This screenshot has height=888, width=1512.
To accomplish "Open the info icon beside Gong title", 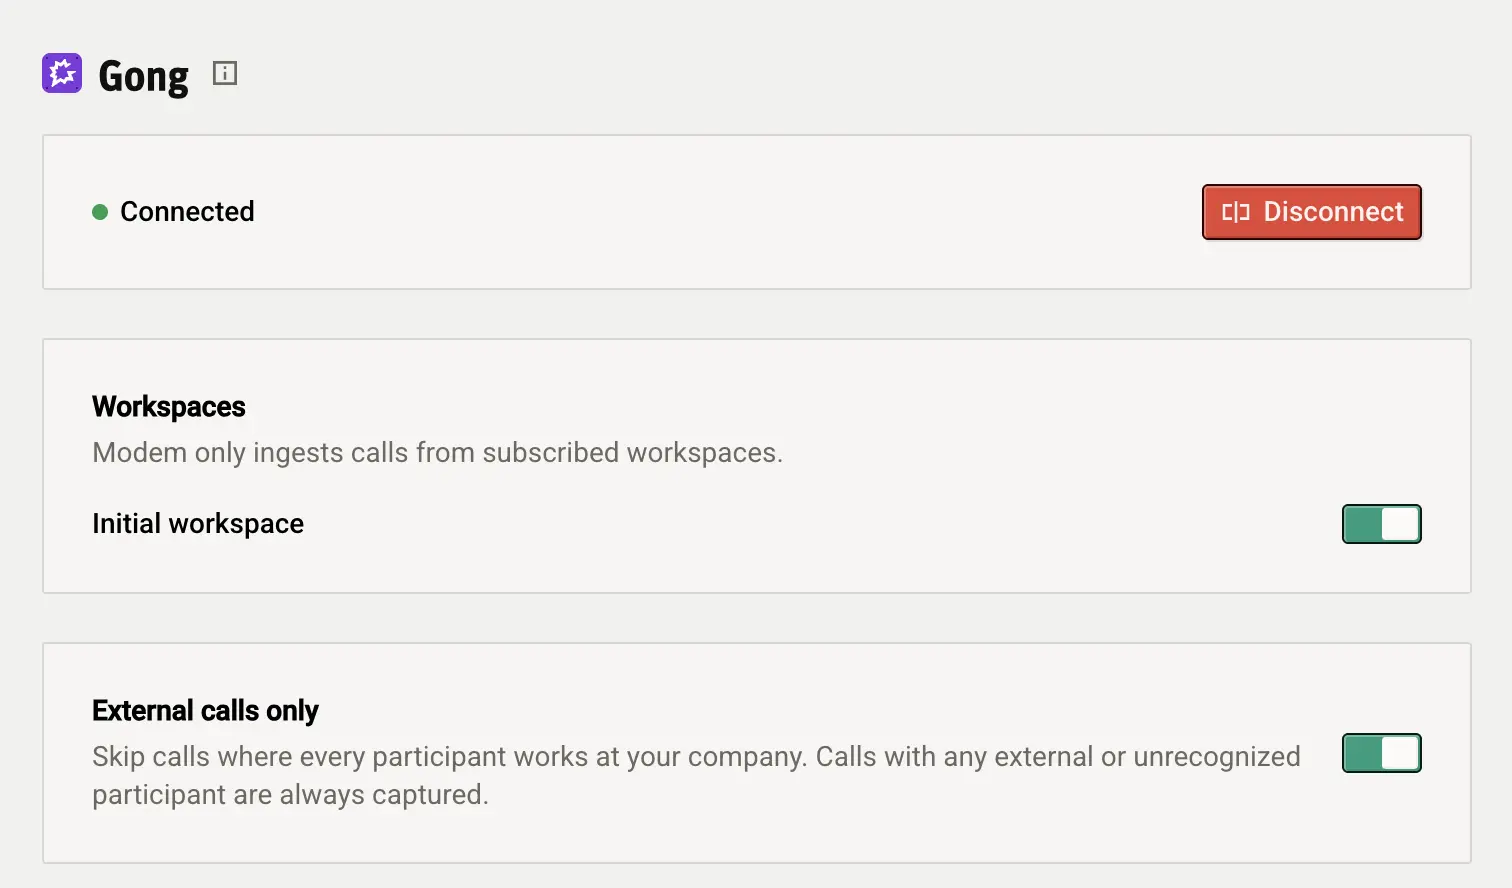I will (x=225, y=73).
